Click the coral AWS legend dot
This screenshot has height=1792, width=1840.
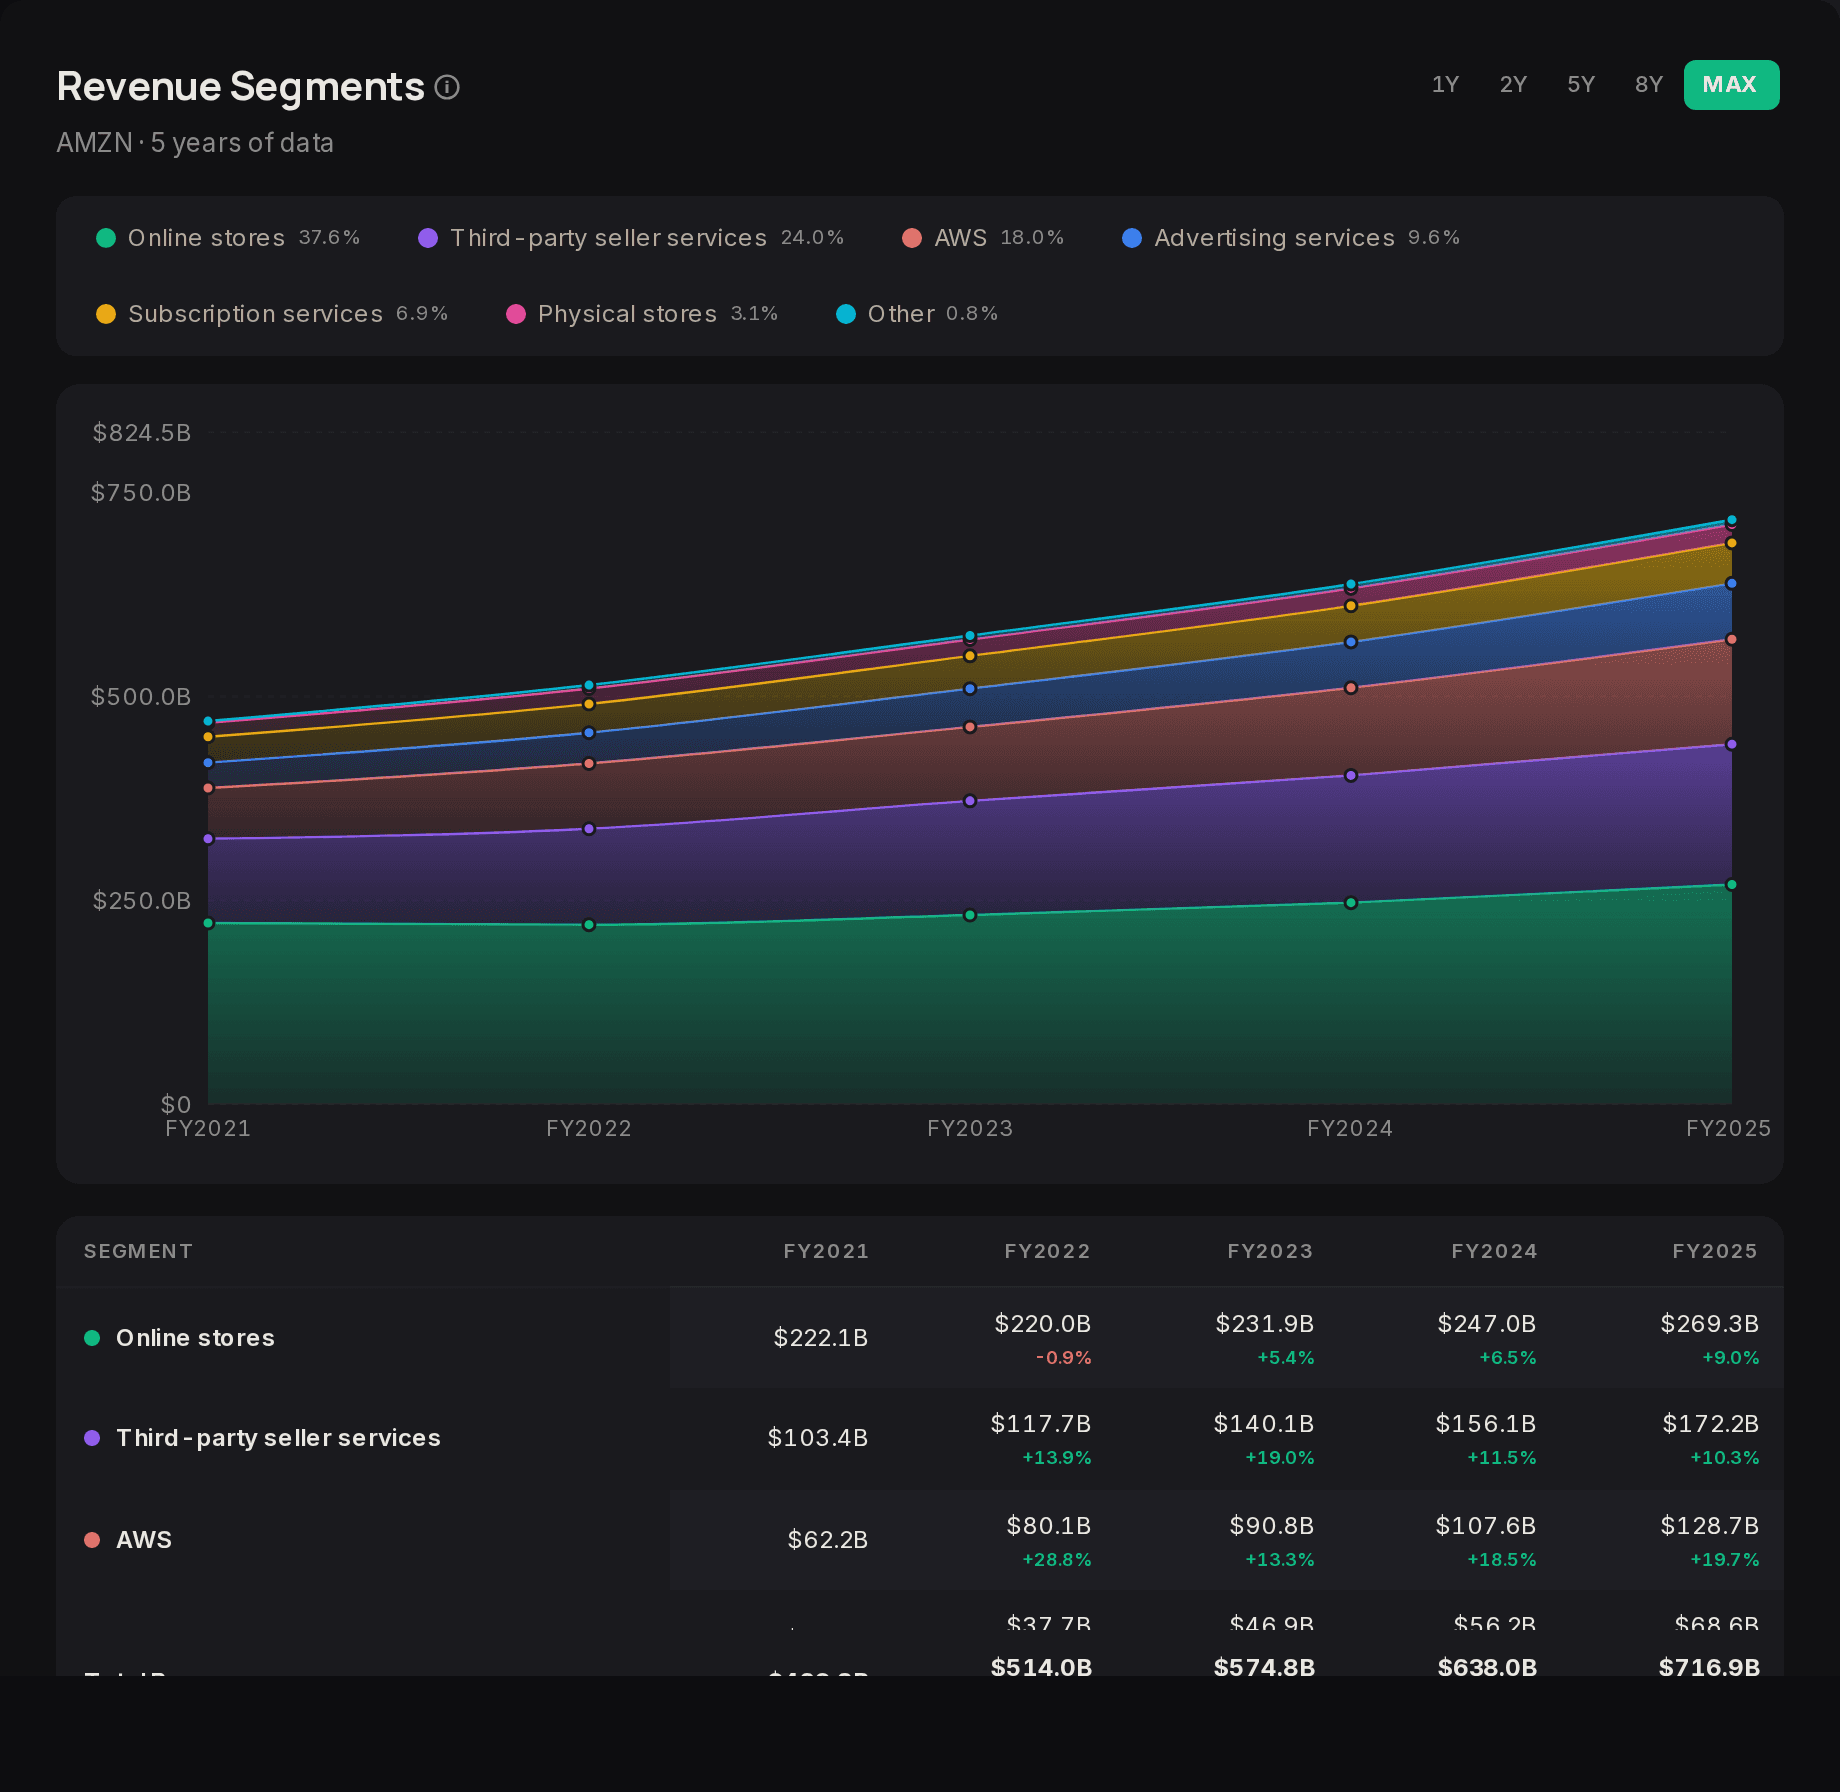tap(912, 238)
